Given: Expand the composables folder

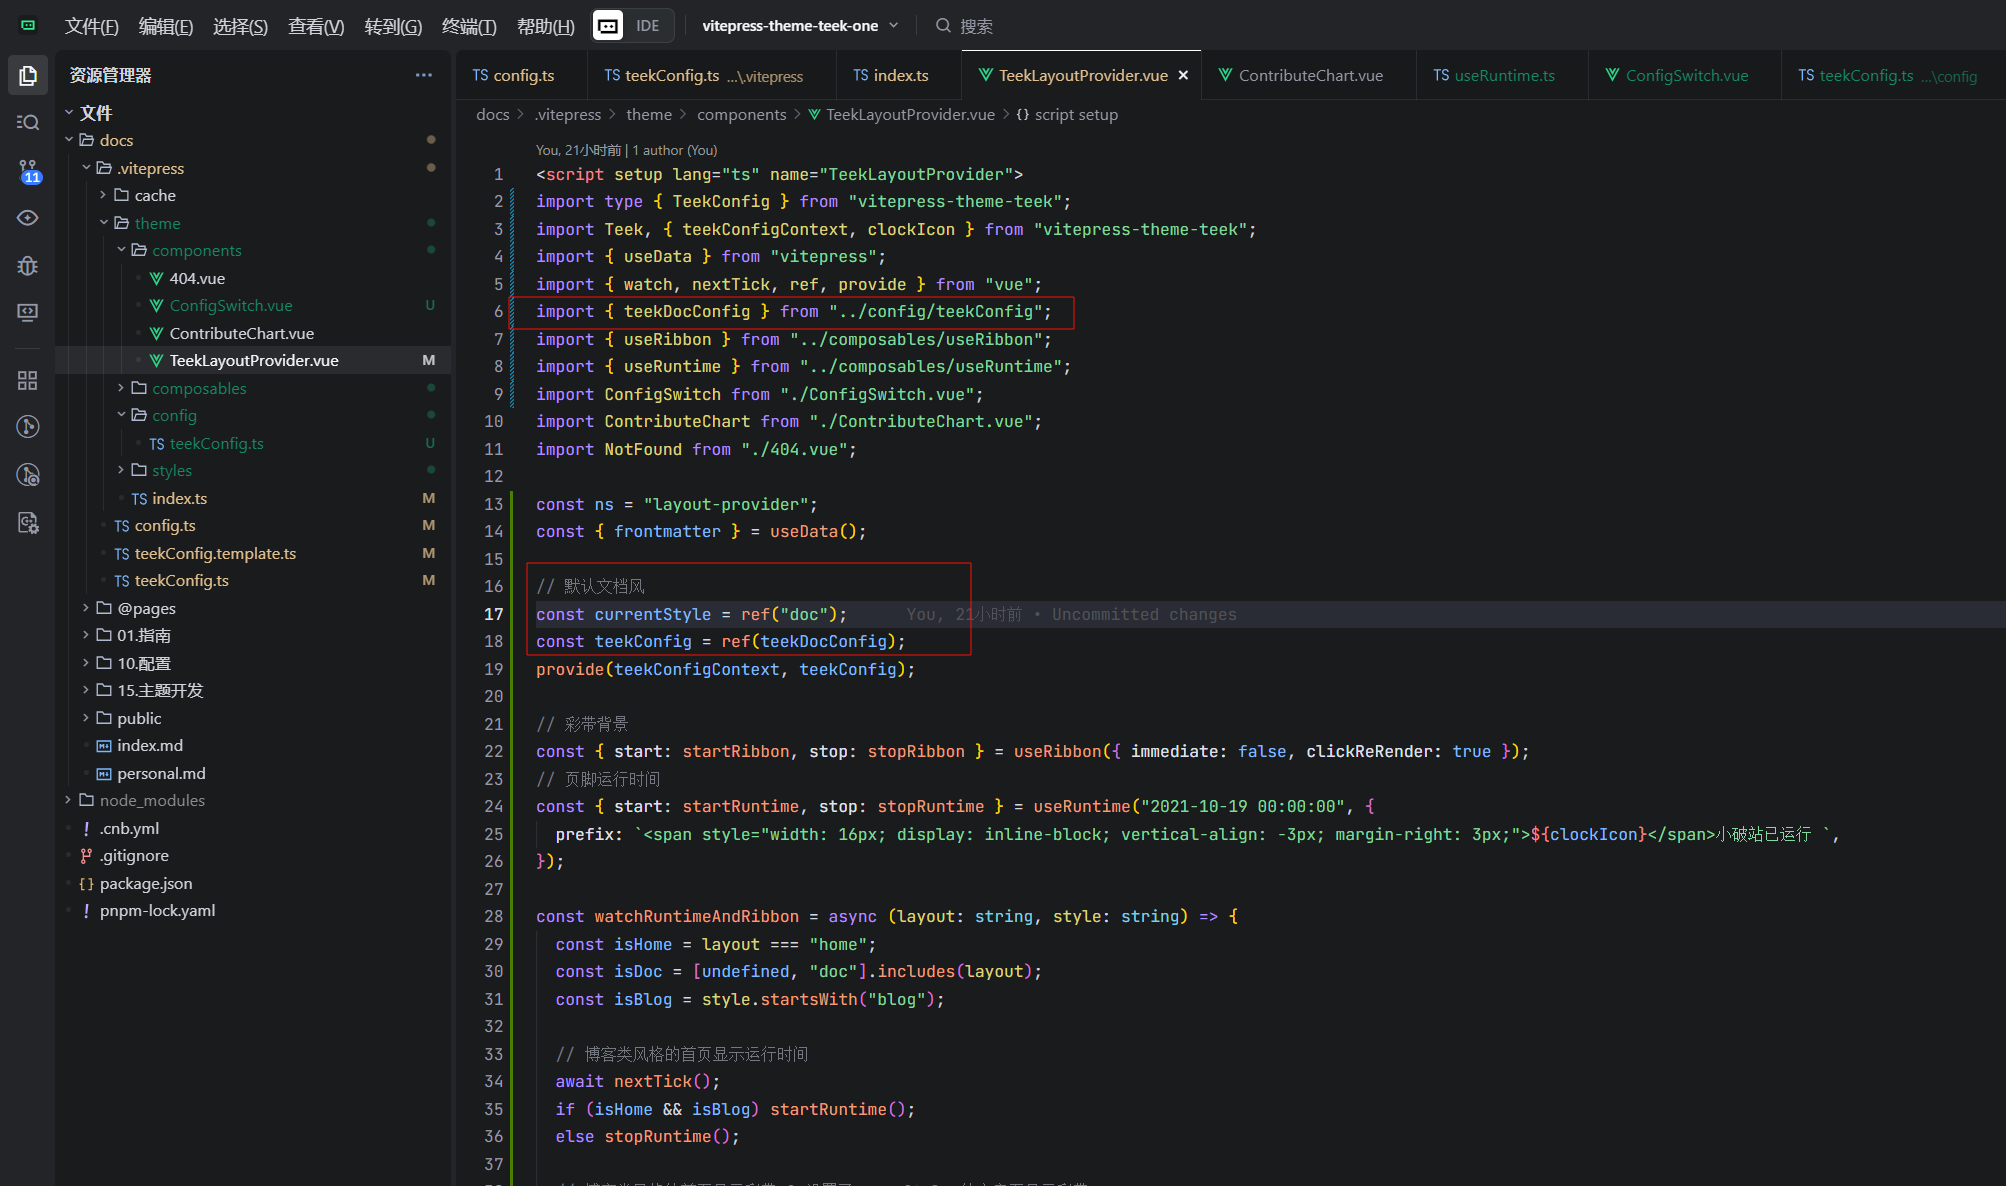Looking at the screenshot, I should pos(198,388).
